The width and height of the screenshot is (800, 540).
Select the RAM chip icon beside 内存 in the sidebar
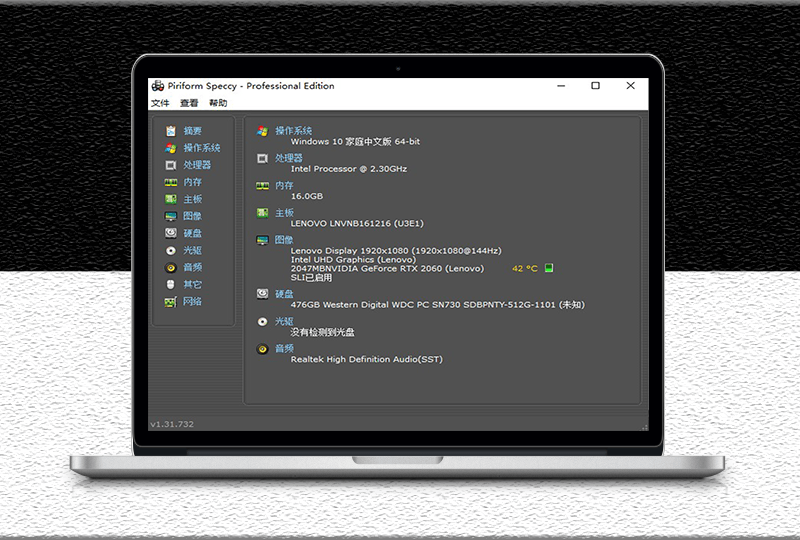point(171,182)
